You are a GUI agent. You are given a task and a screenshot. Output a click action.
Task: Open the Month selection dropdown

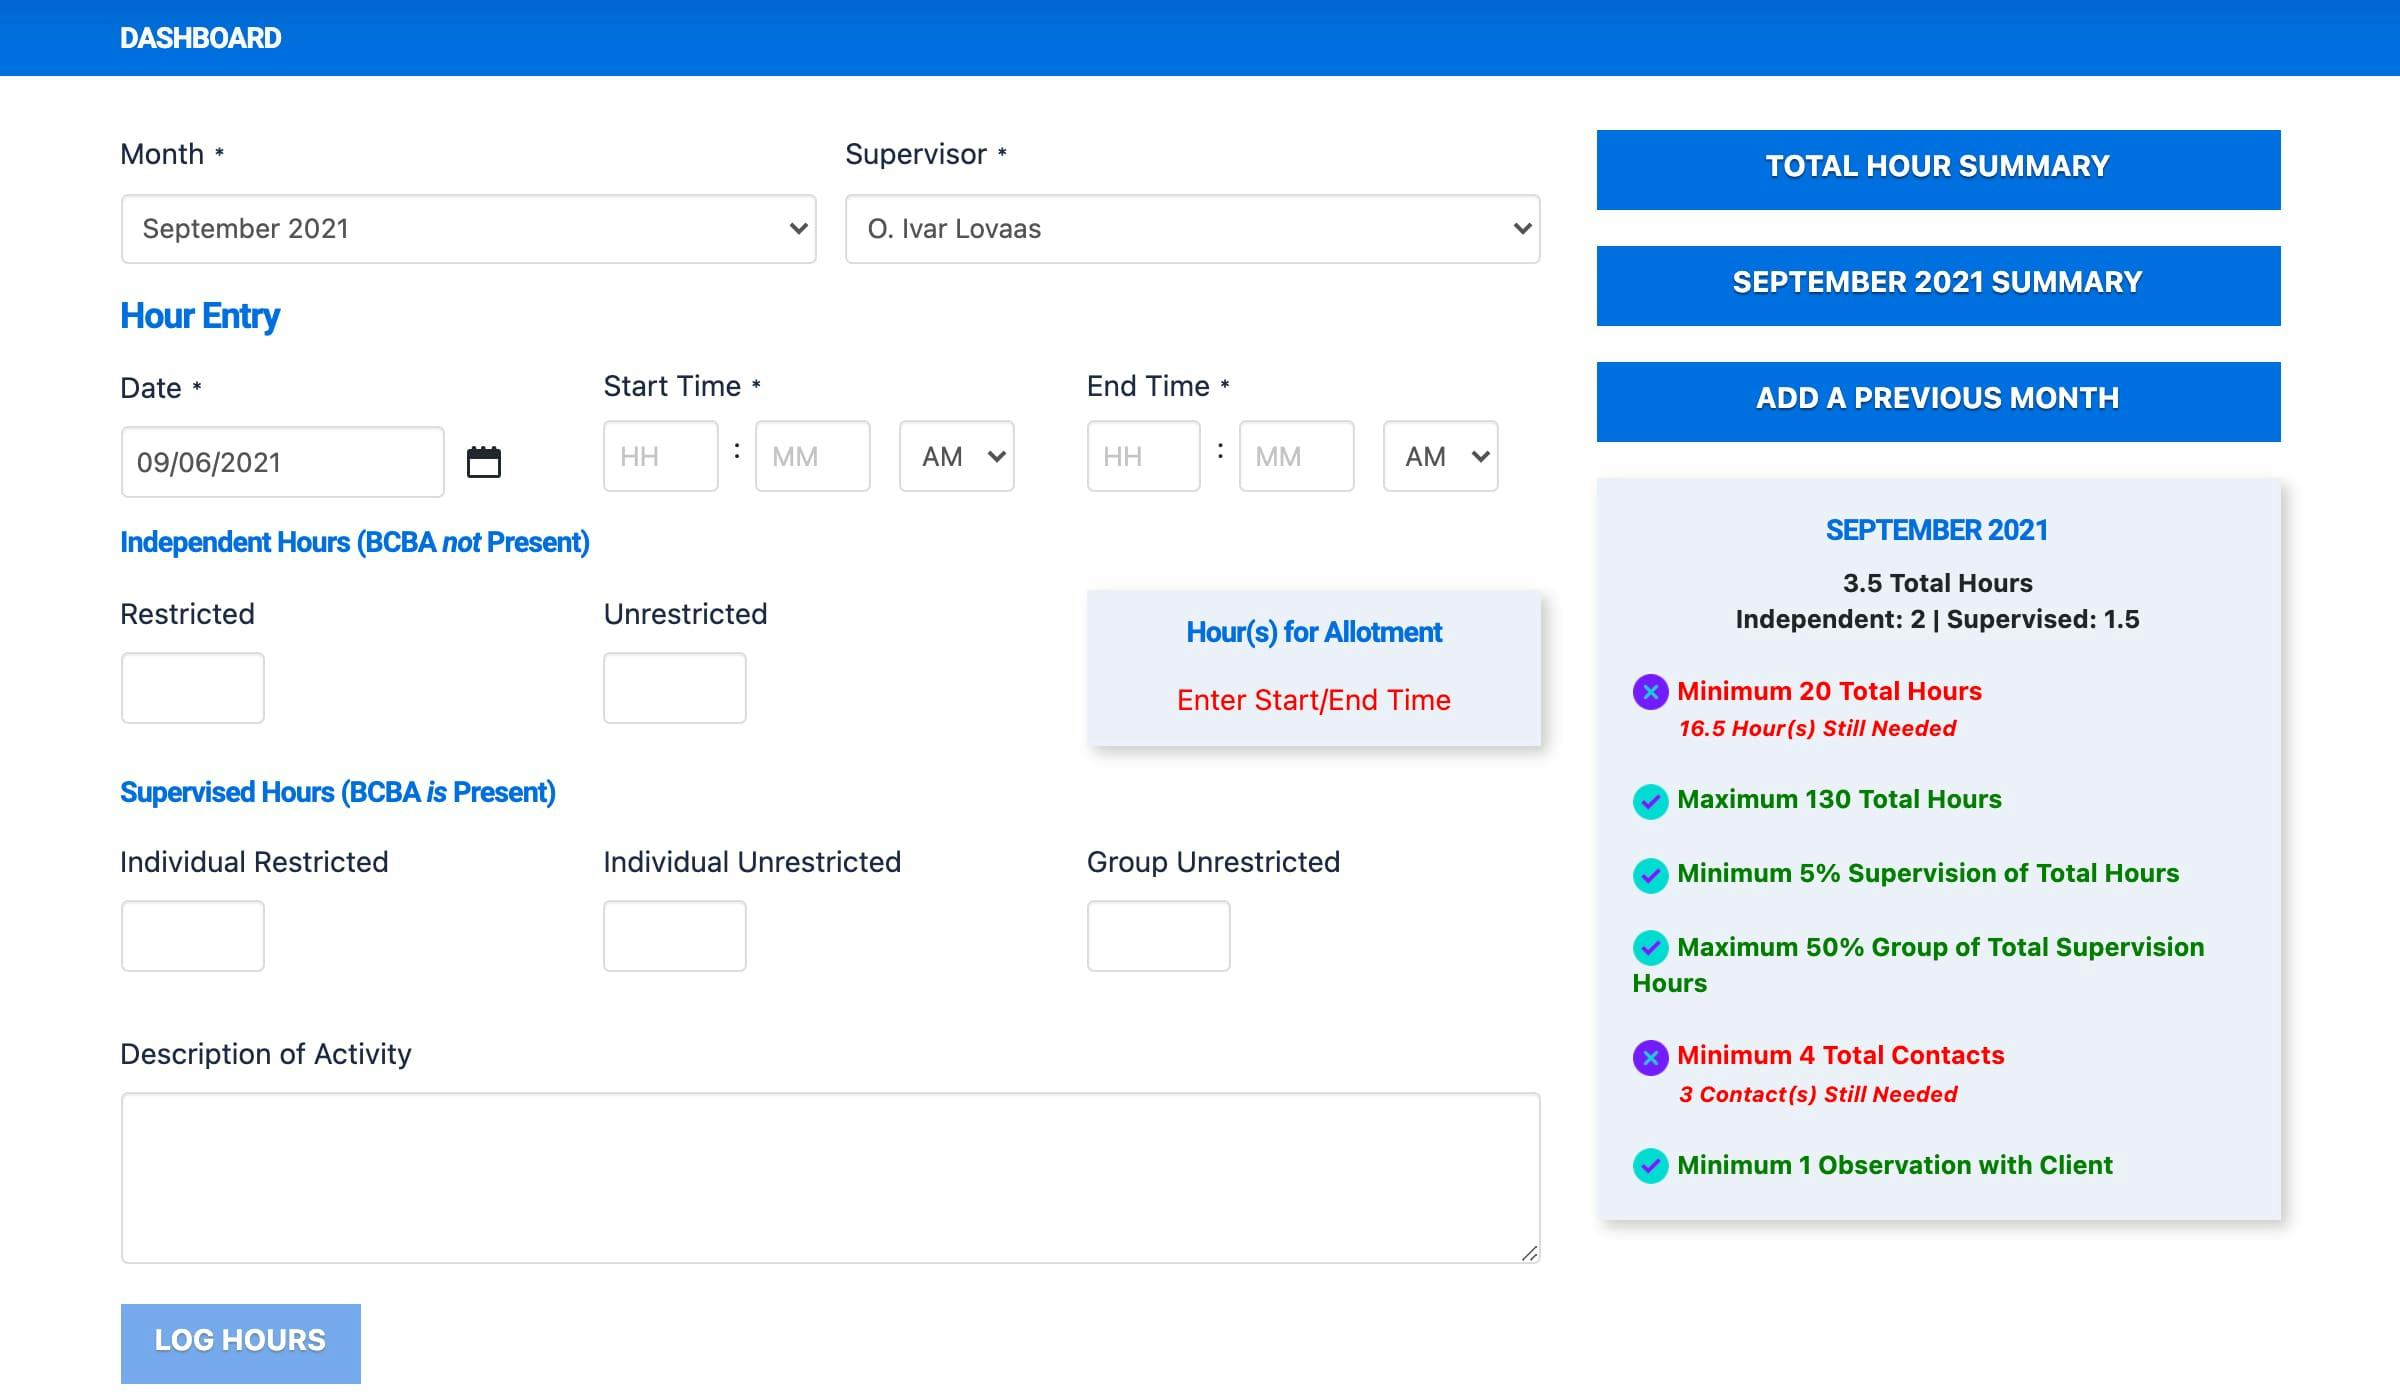(468, 229)
